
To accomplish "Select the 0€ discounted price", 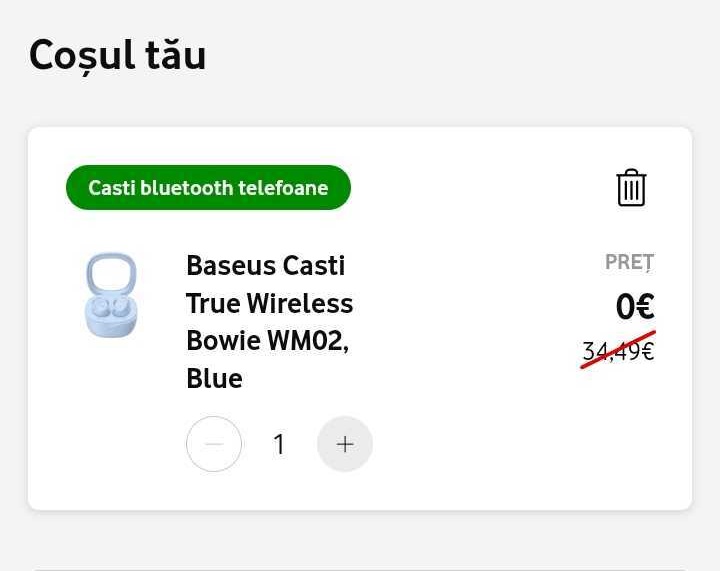I will click(x=635, y=306).
